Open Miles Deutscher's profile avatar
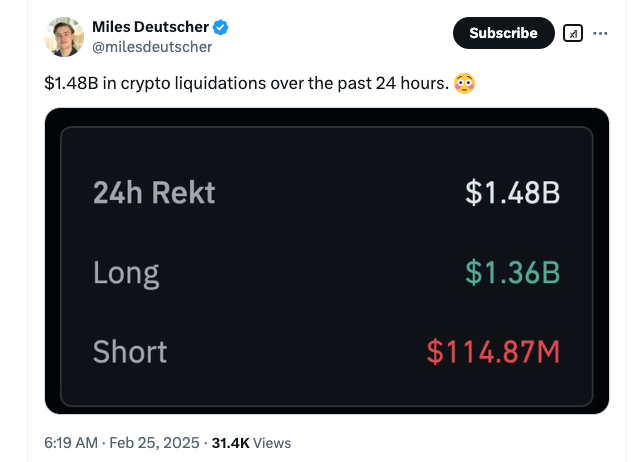 click(64, 37)
